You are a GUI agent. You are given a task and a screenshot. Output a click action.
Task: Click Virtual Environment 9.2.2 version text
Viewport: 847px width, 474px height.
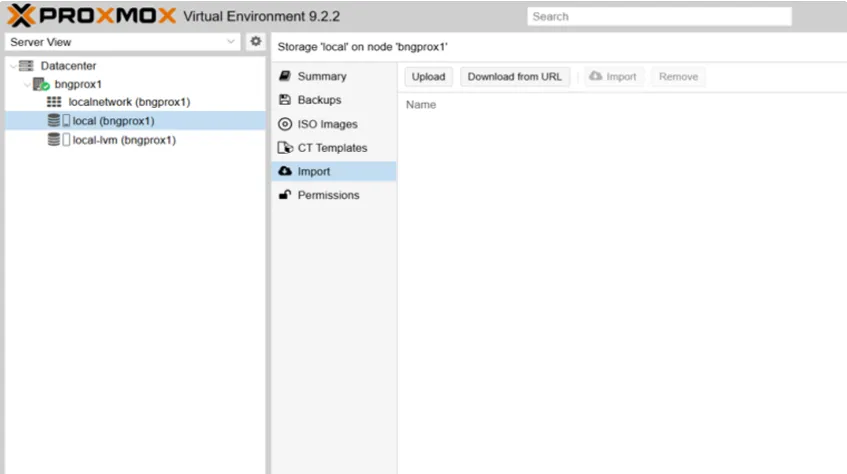pyautogui.click(x=261, y=16)
